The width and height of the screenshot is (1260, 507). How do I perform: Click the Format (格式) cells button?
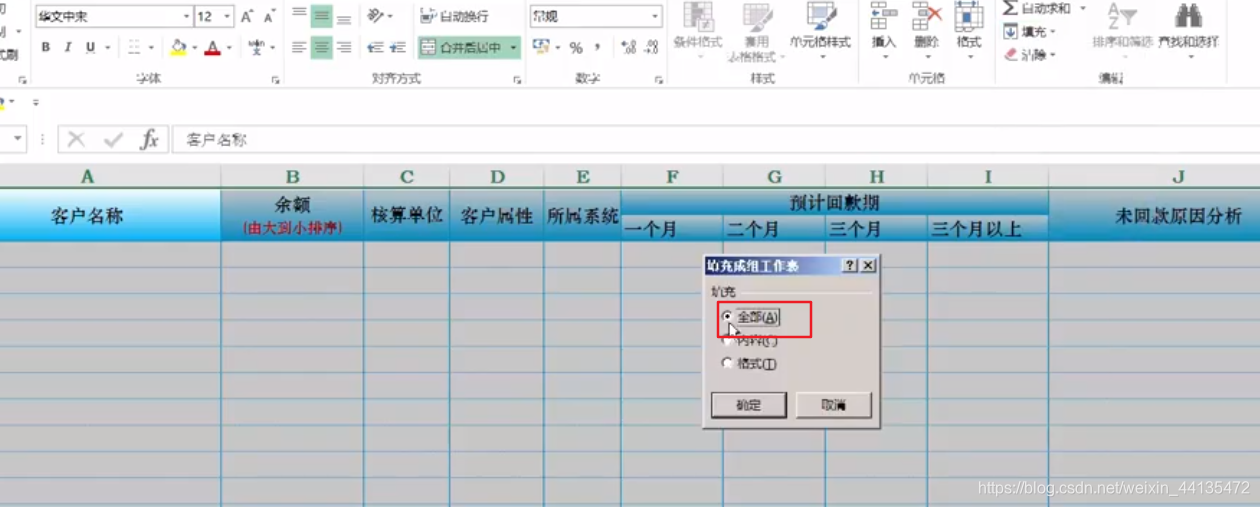[969, 30]
